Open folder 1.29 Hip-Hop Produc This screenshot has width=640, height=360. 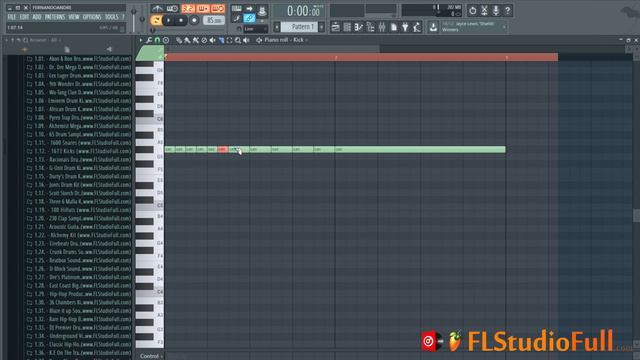tap(78, 294)
